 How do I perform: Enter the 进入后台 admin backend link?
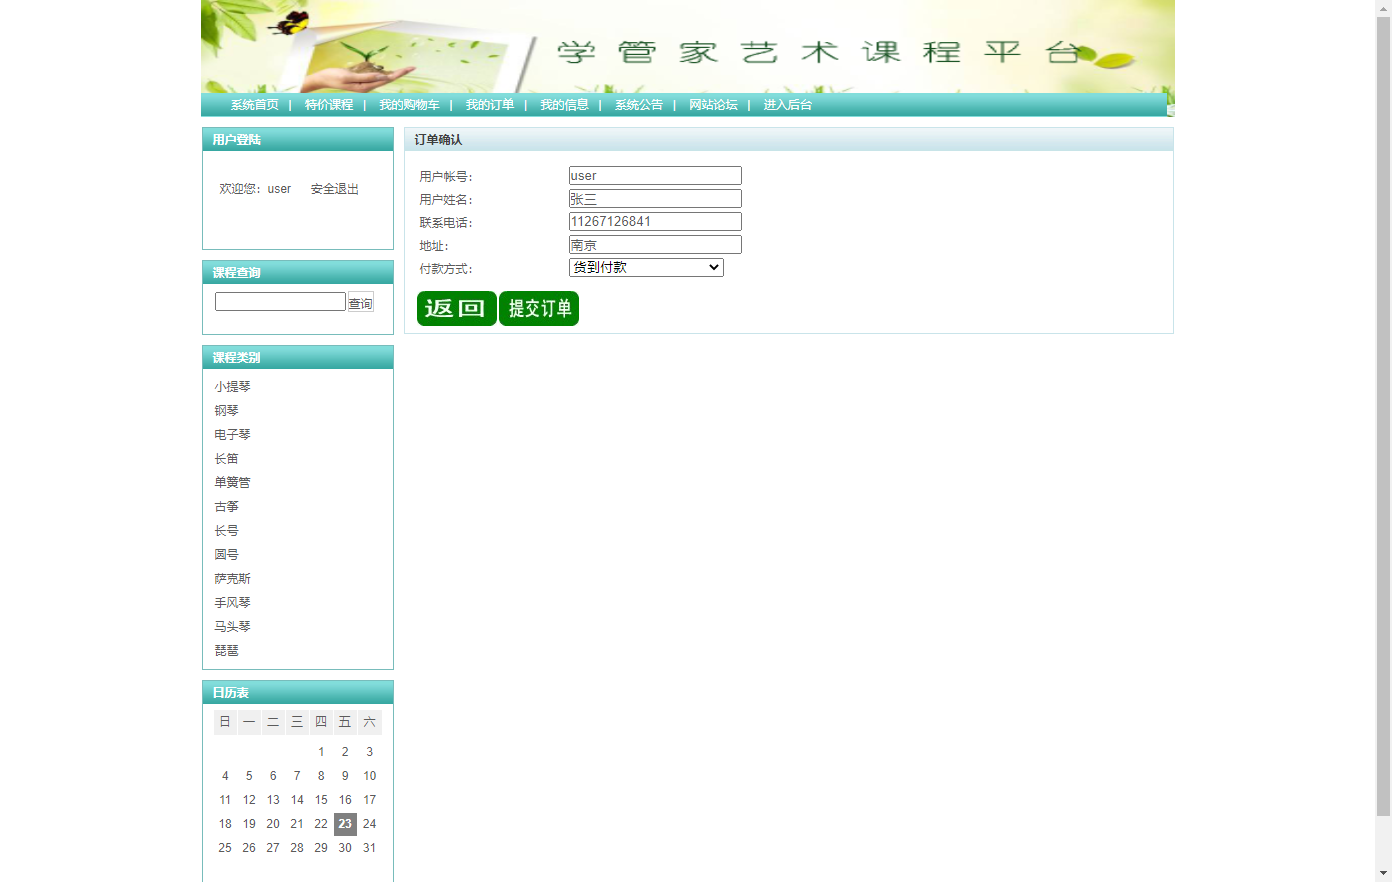point(788,105)
